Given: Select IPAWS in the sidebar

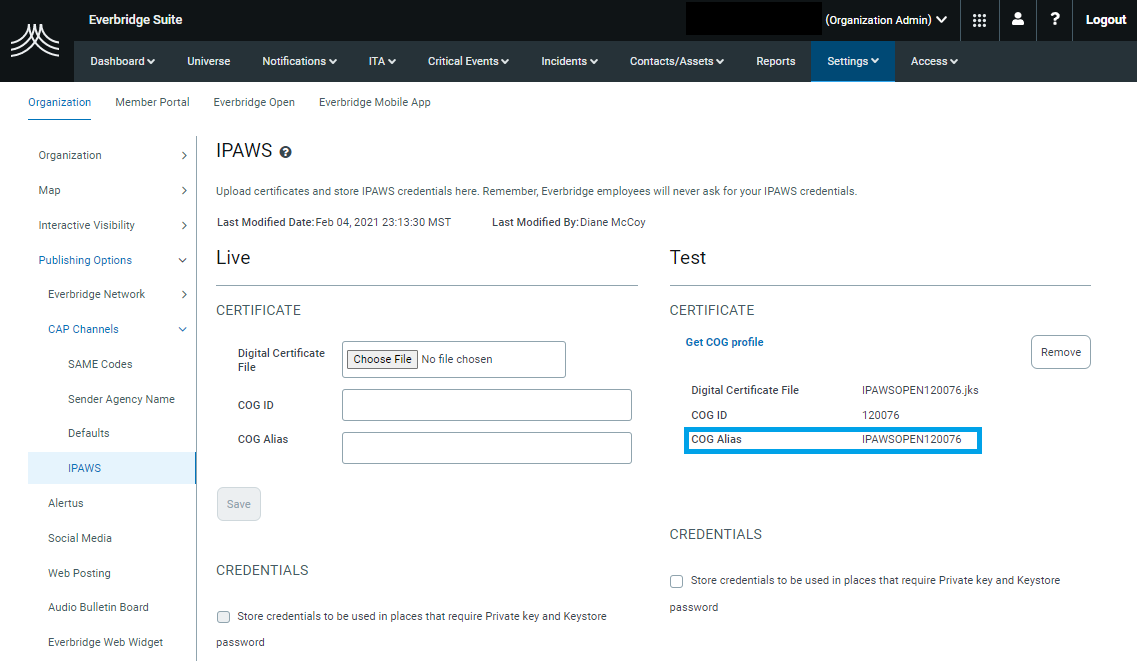Looking at the screenshot, I should click(112, 468).
